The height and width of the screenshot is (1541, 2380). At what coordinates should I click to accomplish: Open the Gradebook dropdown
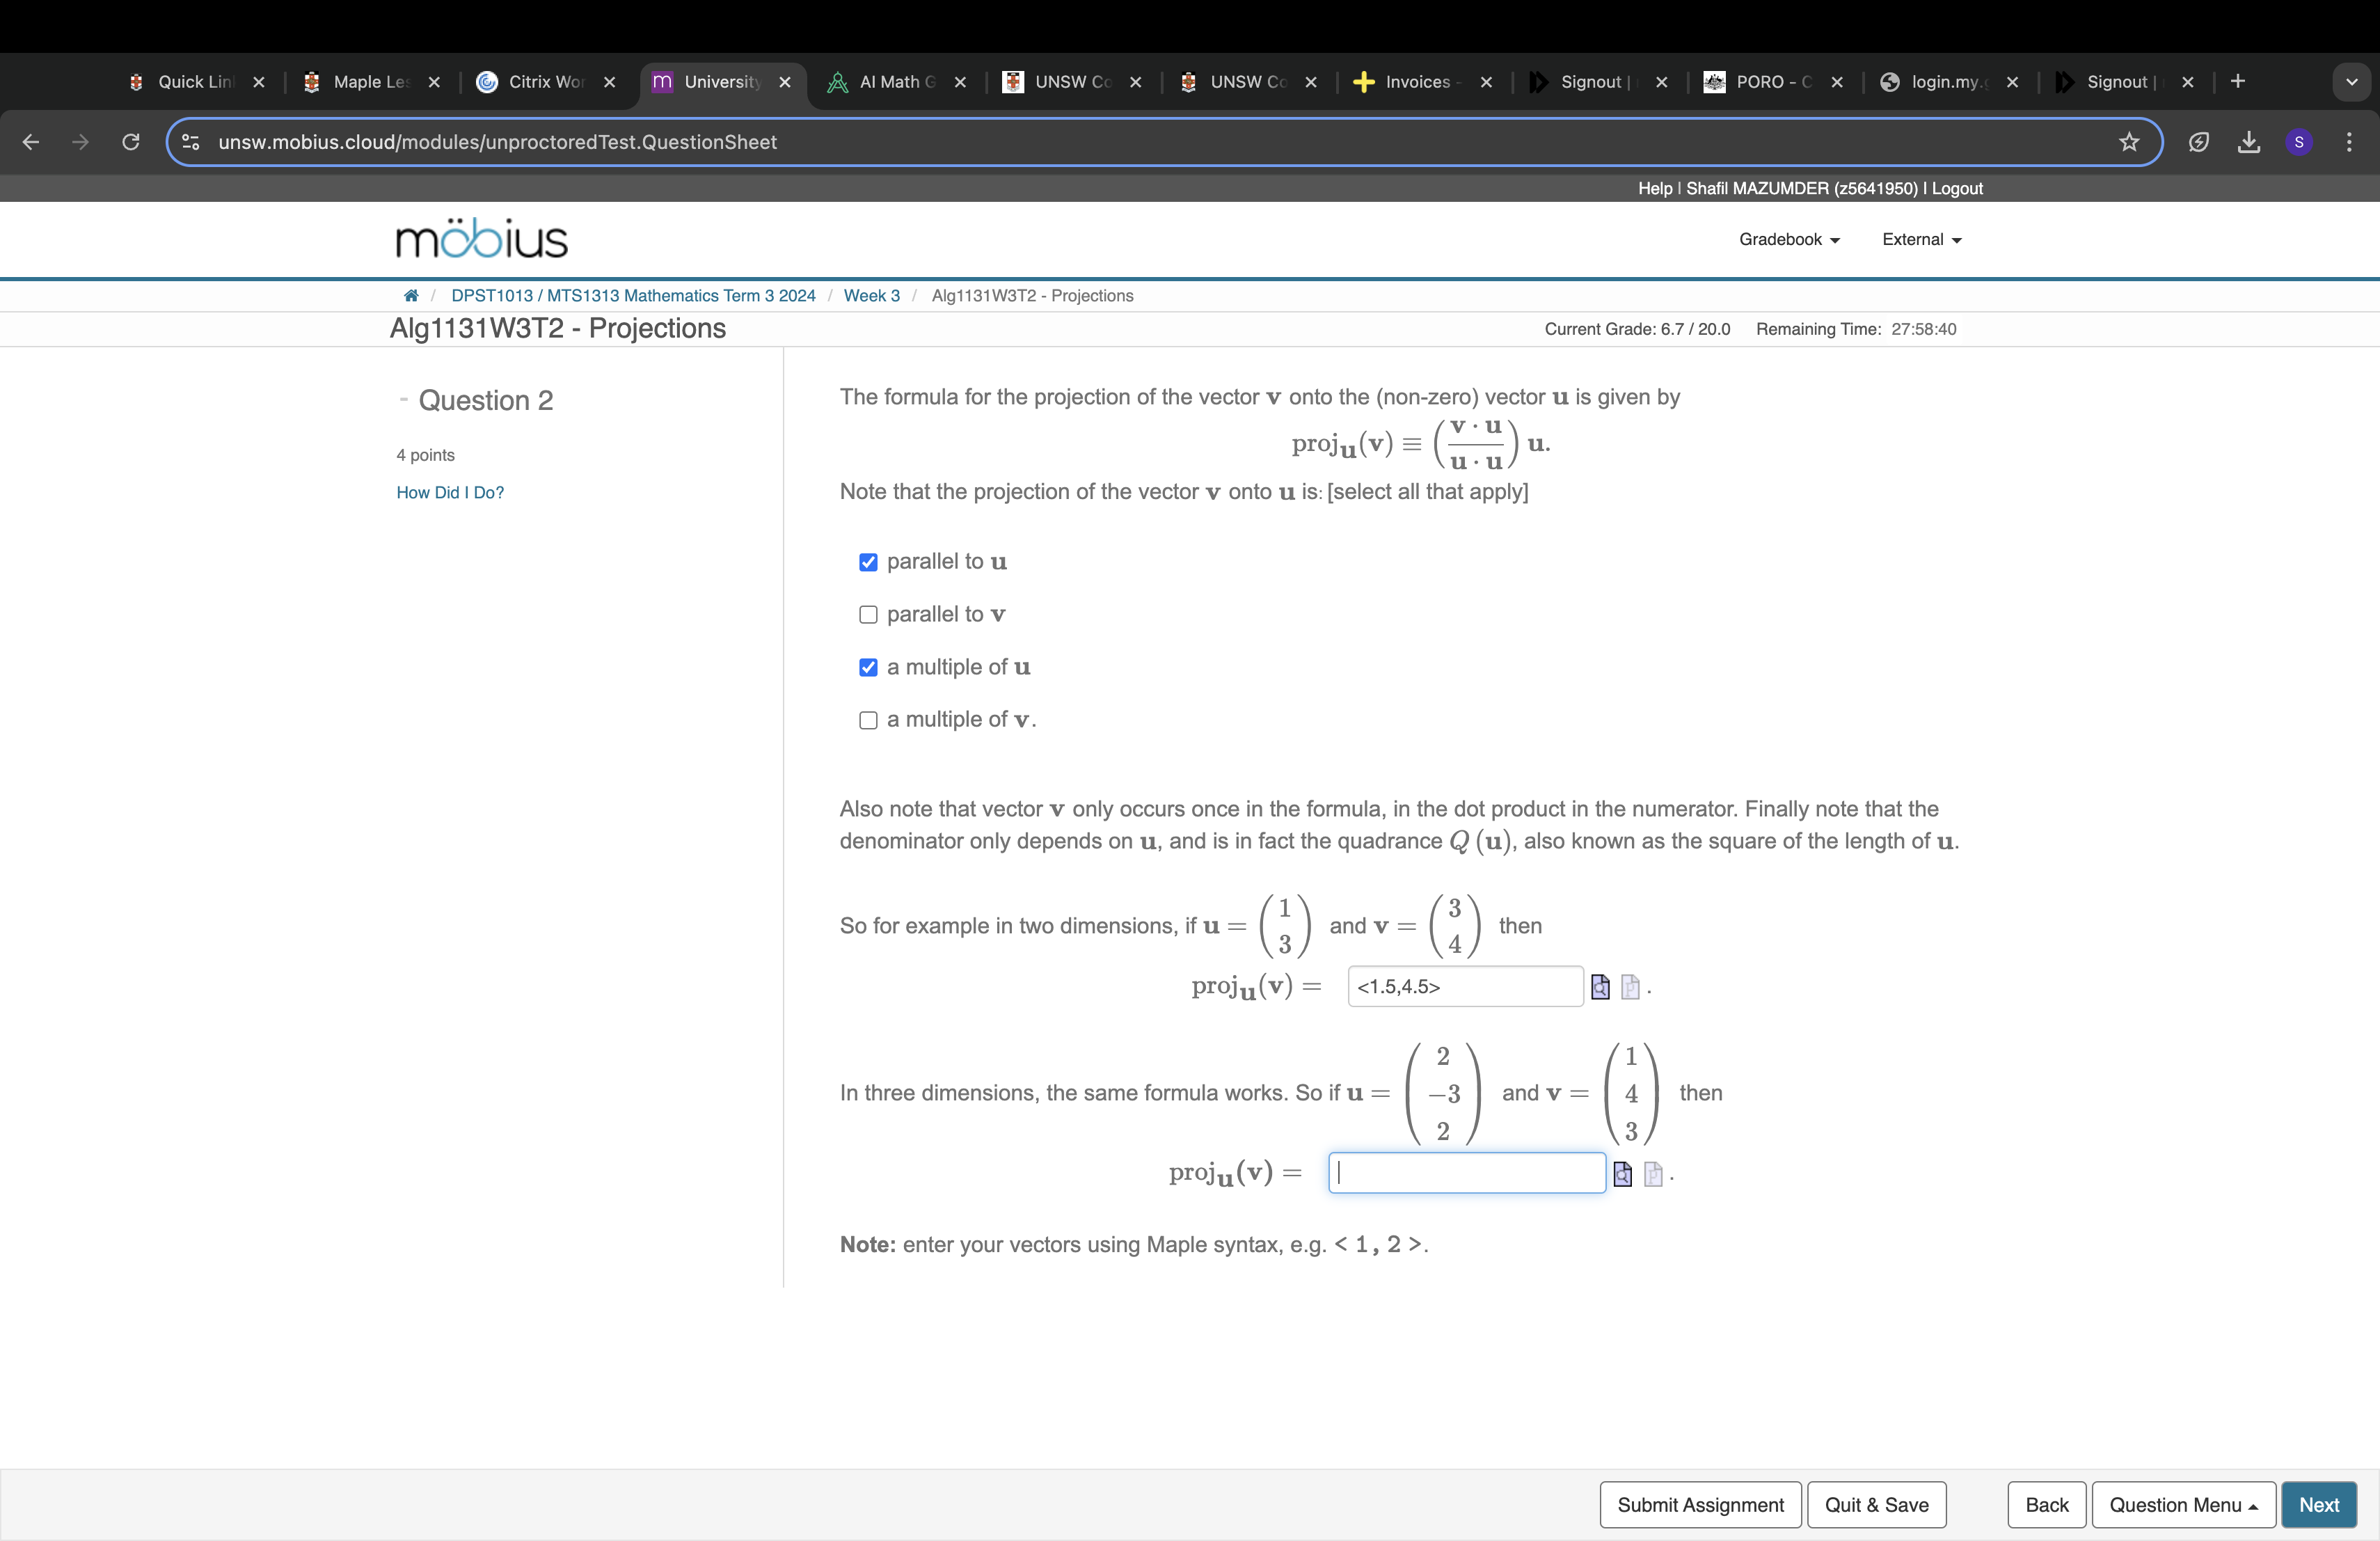pos(1789,239)
